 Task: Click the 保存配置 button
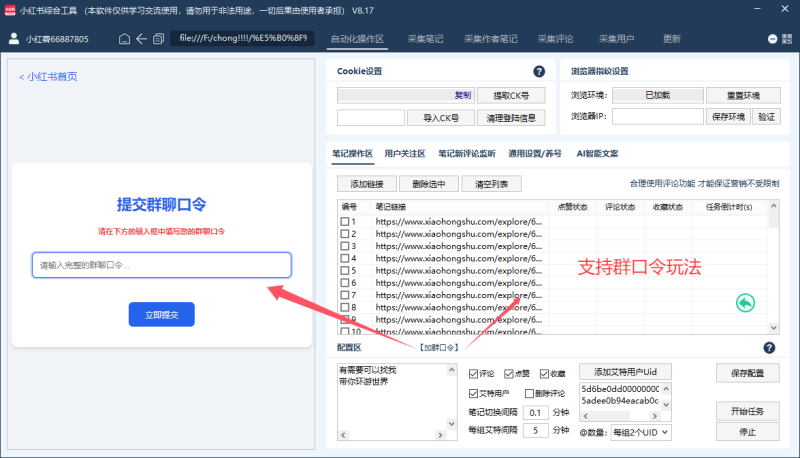click(747, 373)
